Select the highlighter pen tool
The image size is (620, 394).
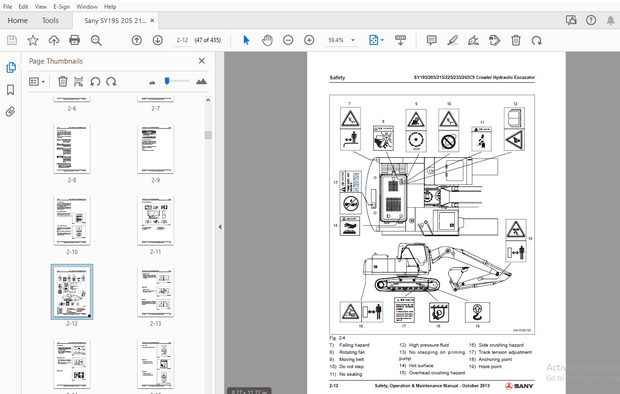tap(452, 40)
